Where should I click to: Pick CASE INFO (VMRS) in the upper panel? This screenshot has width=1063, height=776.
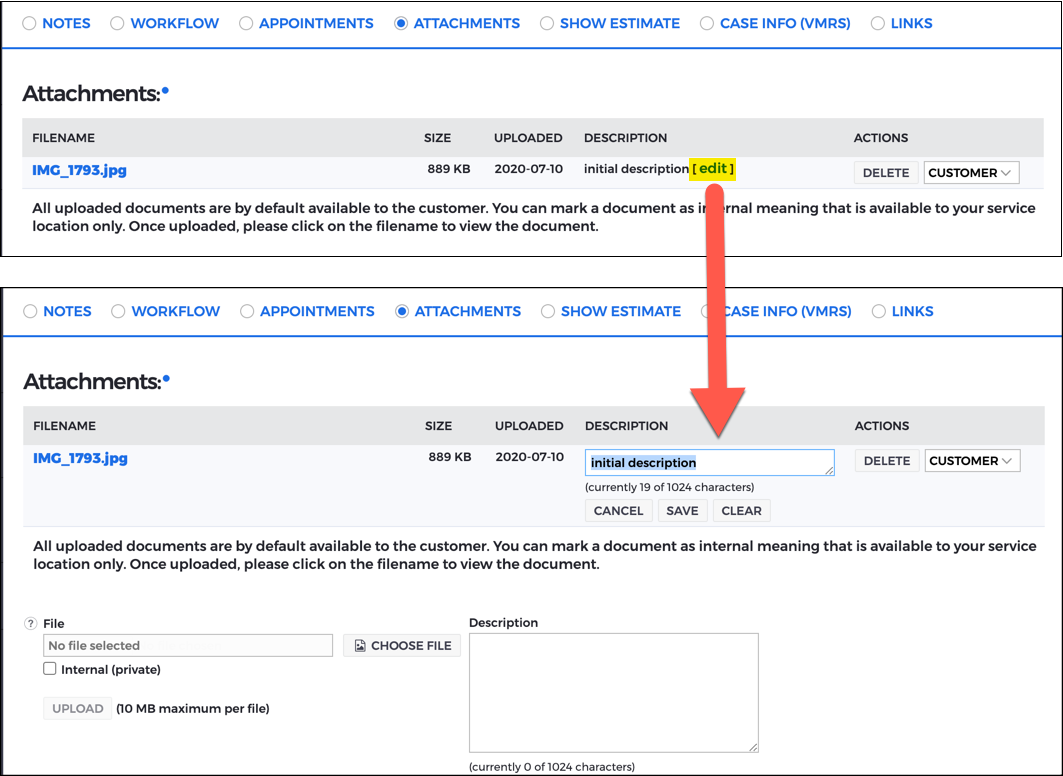(x=707, y=23)
